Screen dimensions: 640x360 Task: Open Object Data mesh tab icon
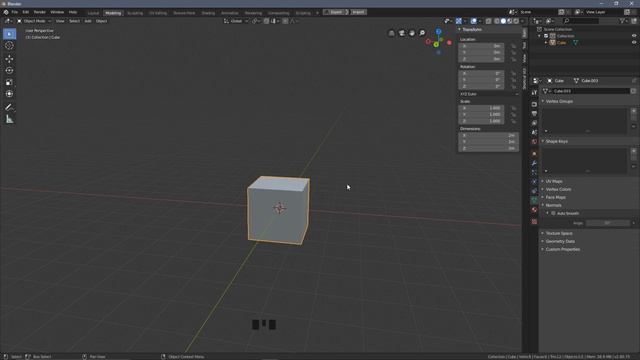click(x=534, y=200)
